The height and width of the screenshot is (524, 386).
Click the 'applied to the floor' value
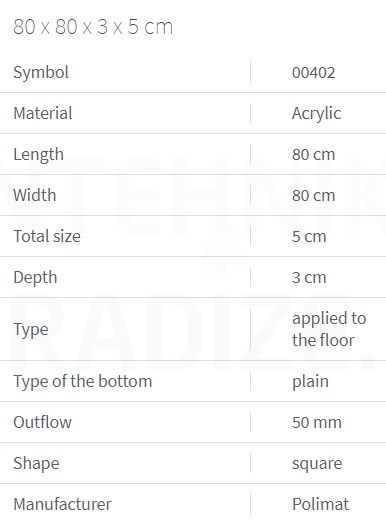click(329, 329)
